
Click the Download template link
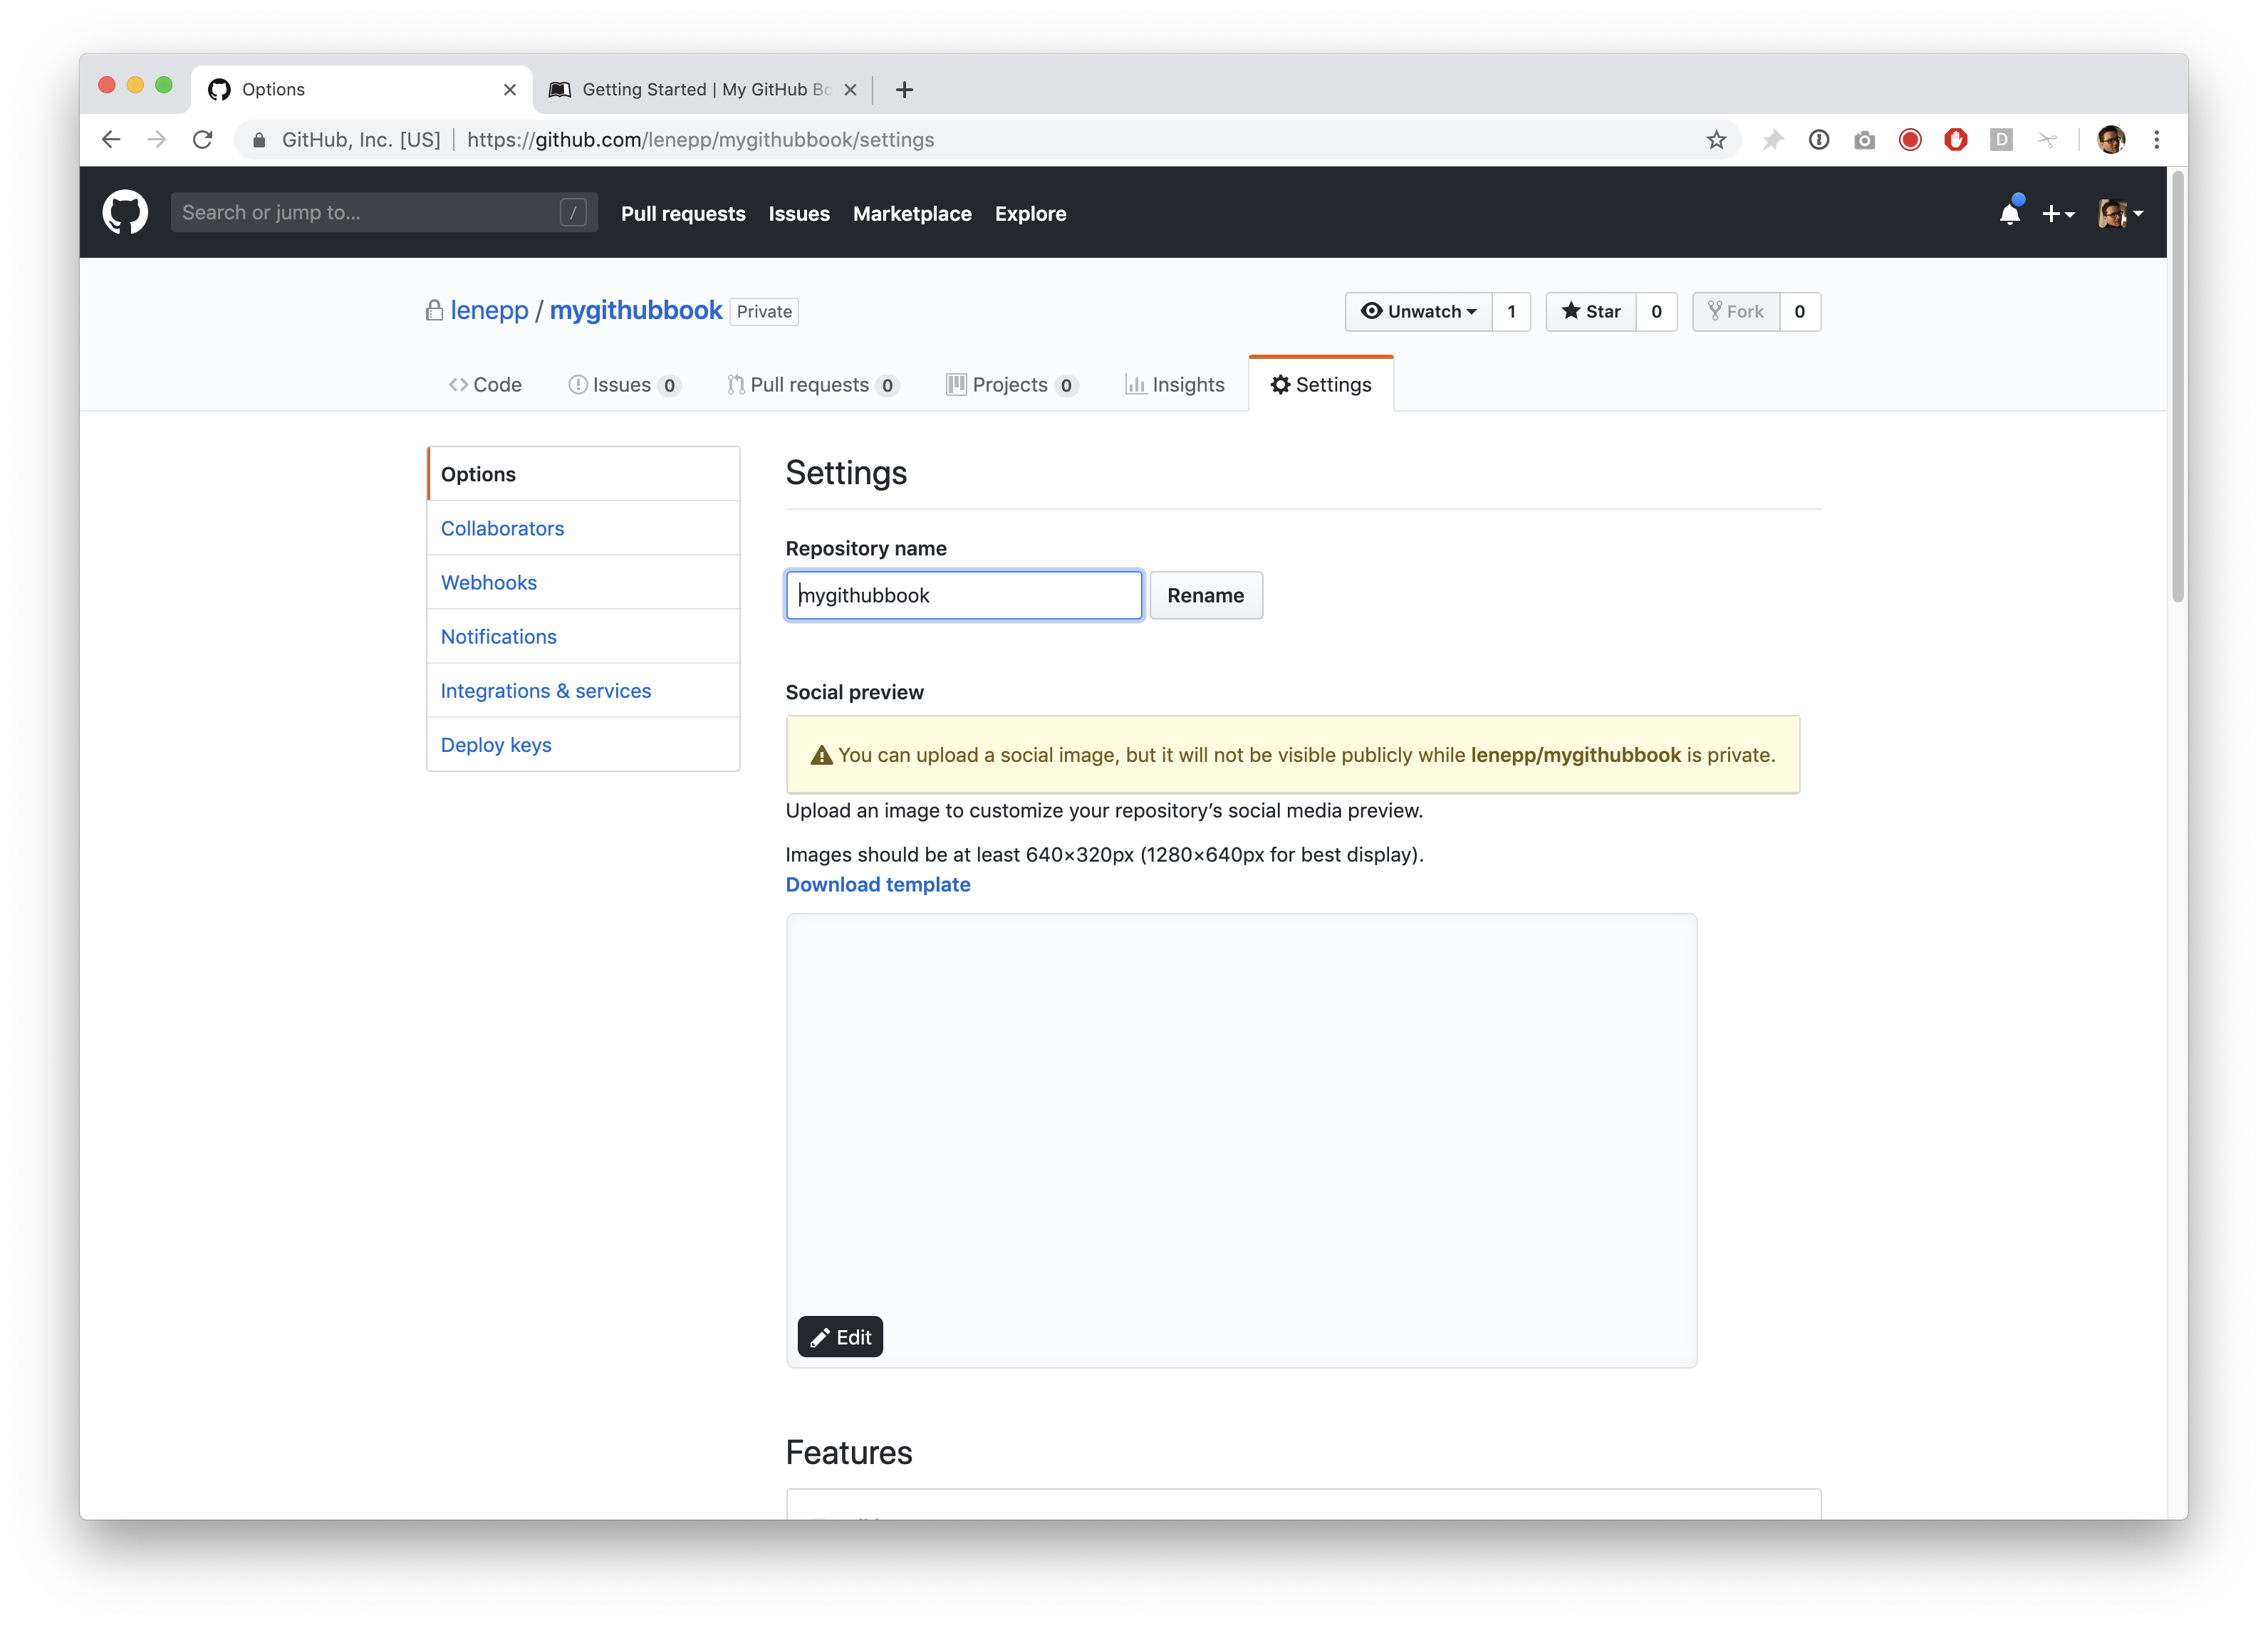click(878, 884)
